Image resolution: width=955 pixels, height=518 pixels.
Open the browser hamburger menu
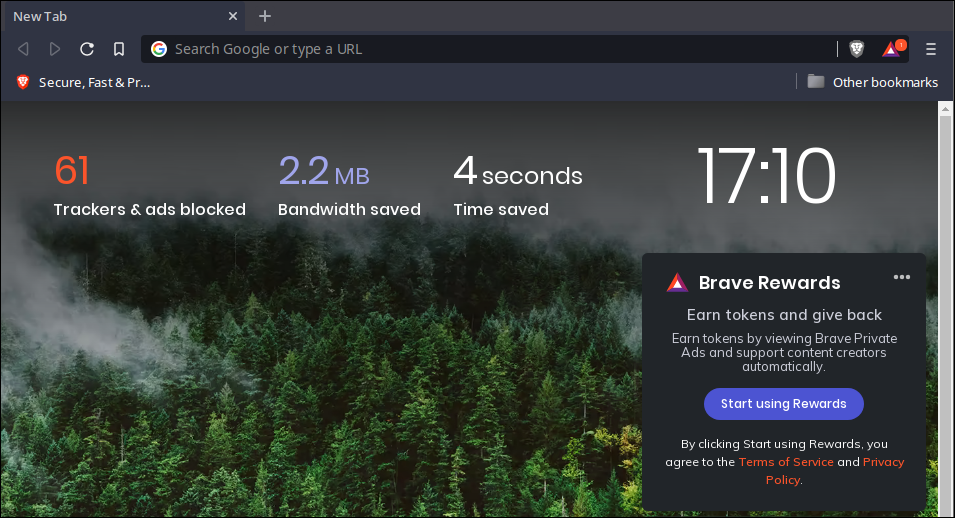pyautogui.click(x=931, y=49)
